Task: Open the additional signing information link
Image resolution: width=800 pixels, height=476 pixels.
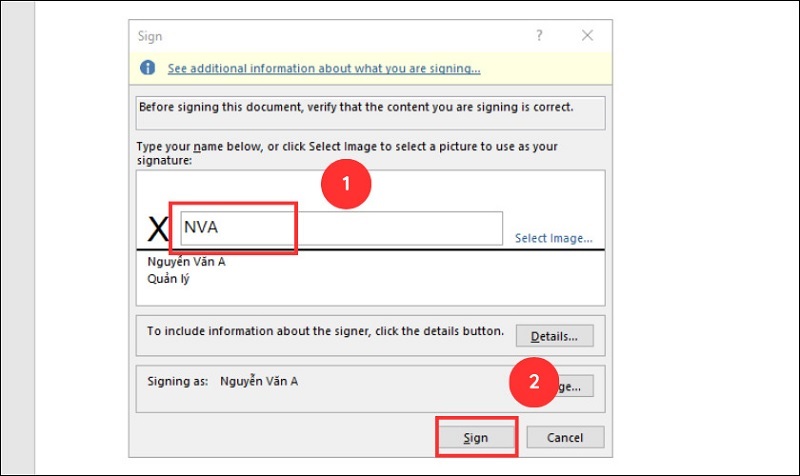Action: pos(324,69)
